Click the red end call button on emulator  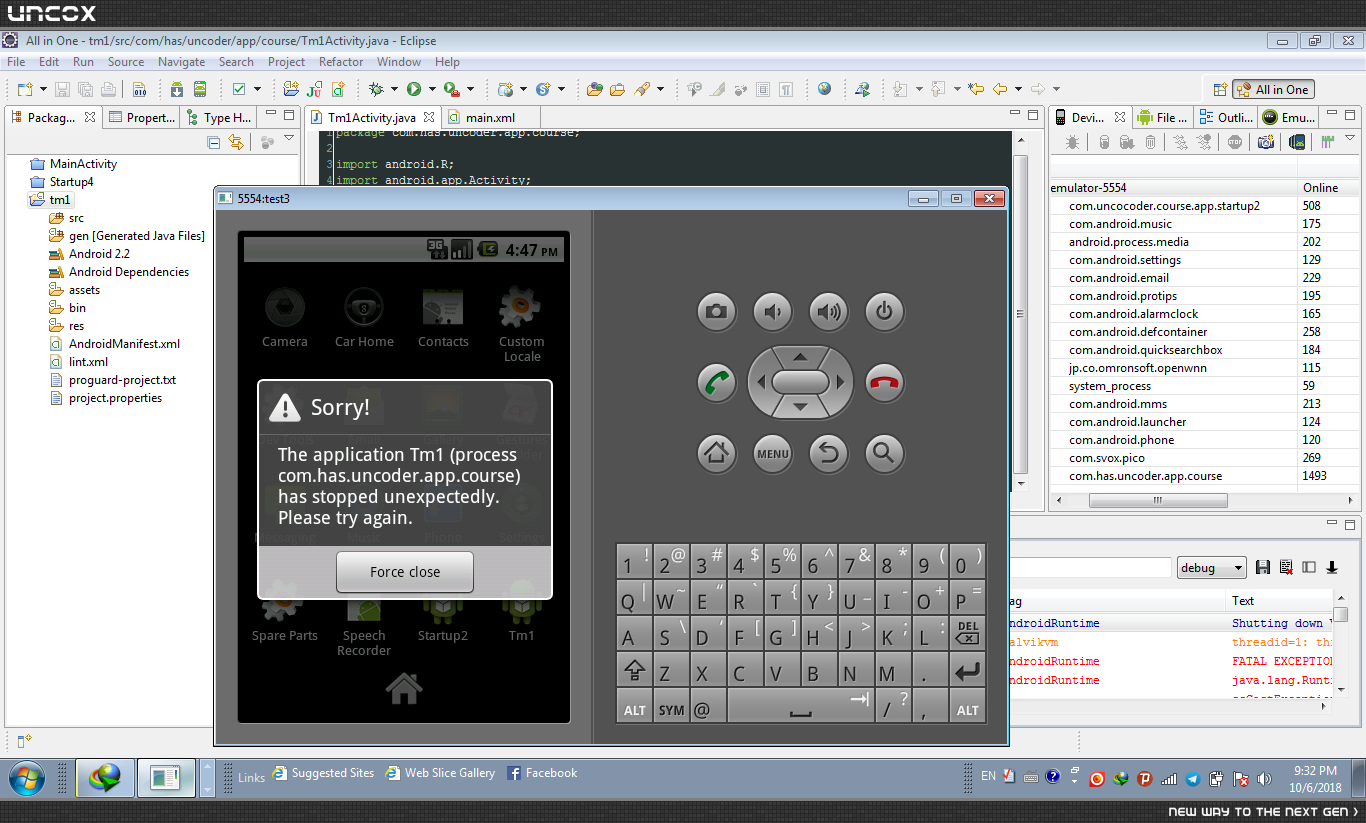pos(884,382)
